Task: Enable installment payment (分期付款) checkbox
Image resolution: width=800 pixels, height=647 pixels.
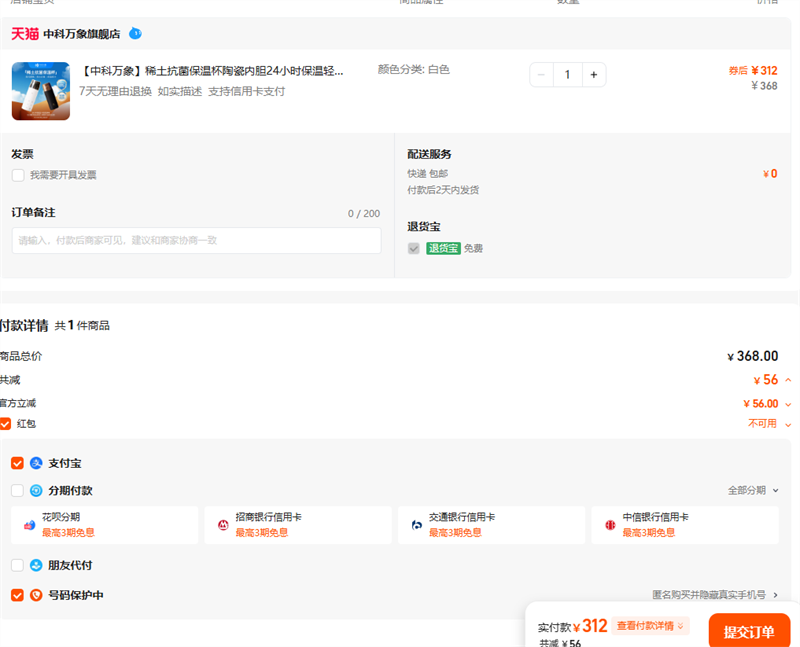Action: pos(17,491)
